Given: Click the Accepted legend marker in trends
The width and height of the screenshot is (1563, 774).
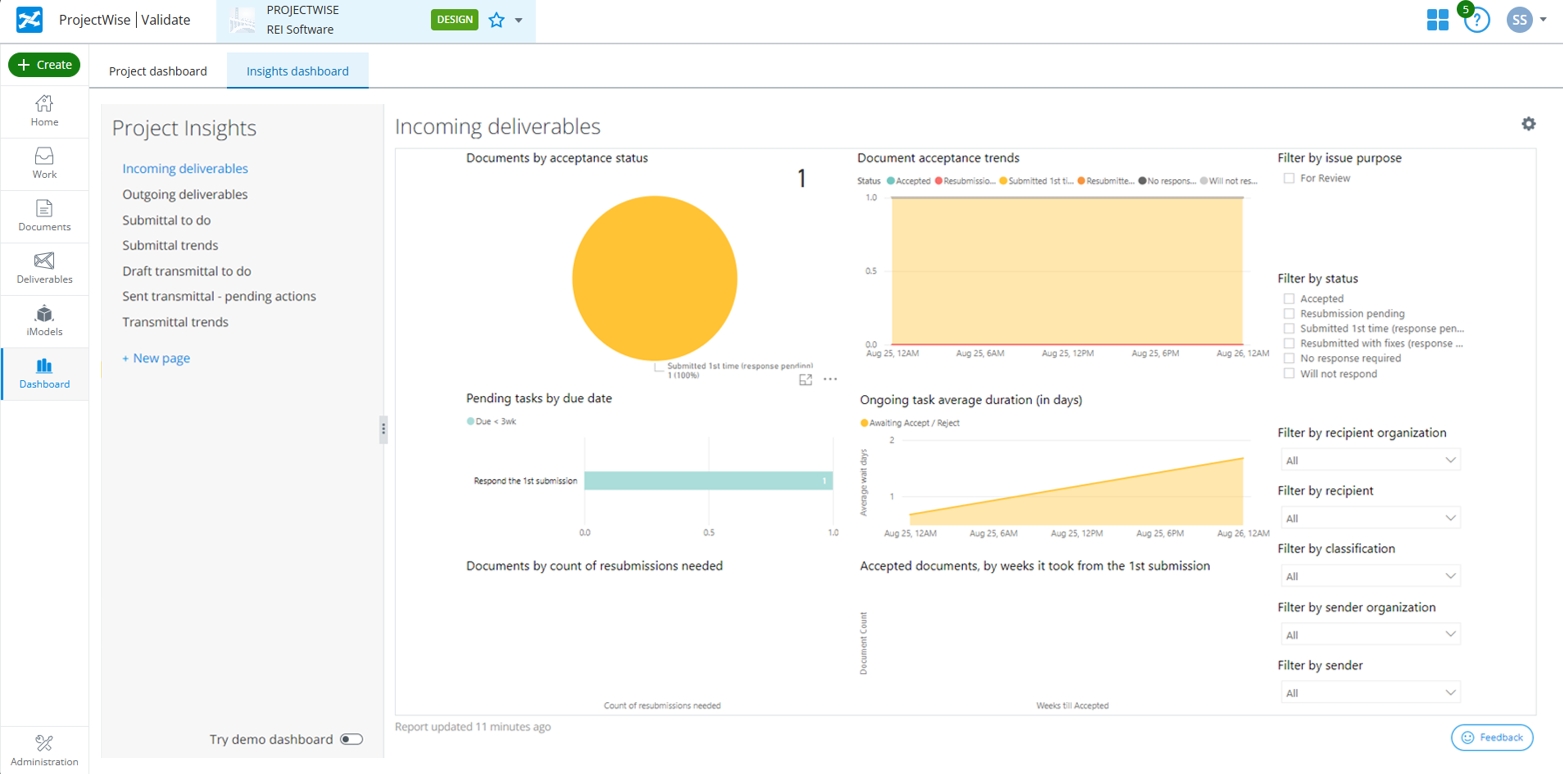Looking at the screenshot, I should pos(890,181).
